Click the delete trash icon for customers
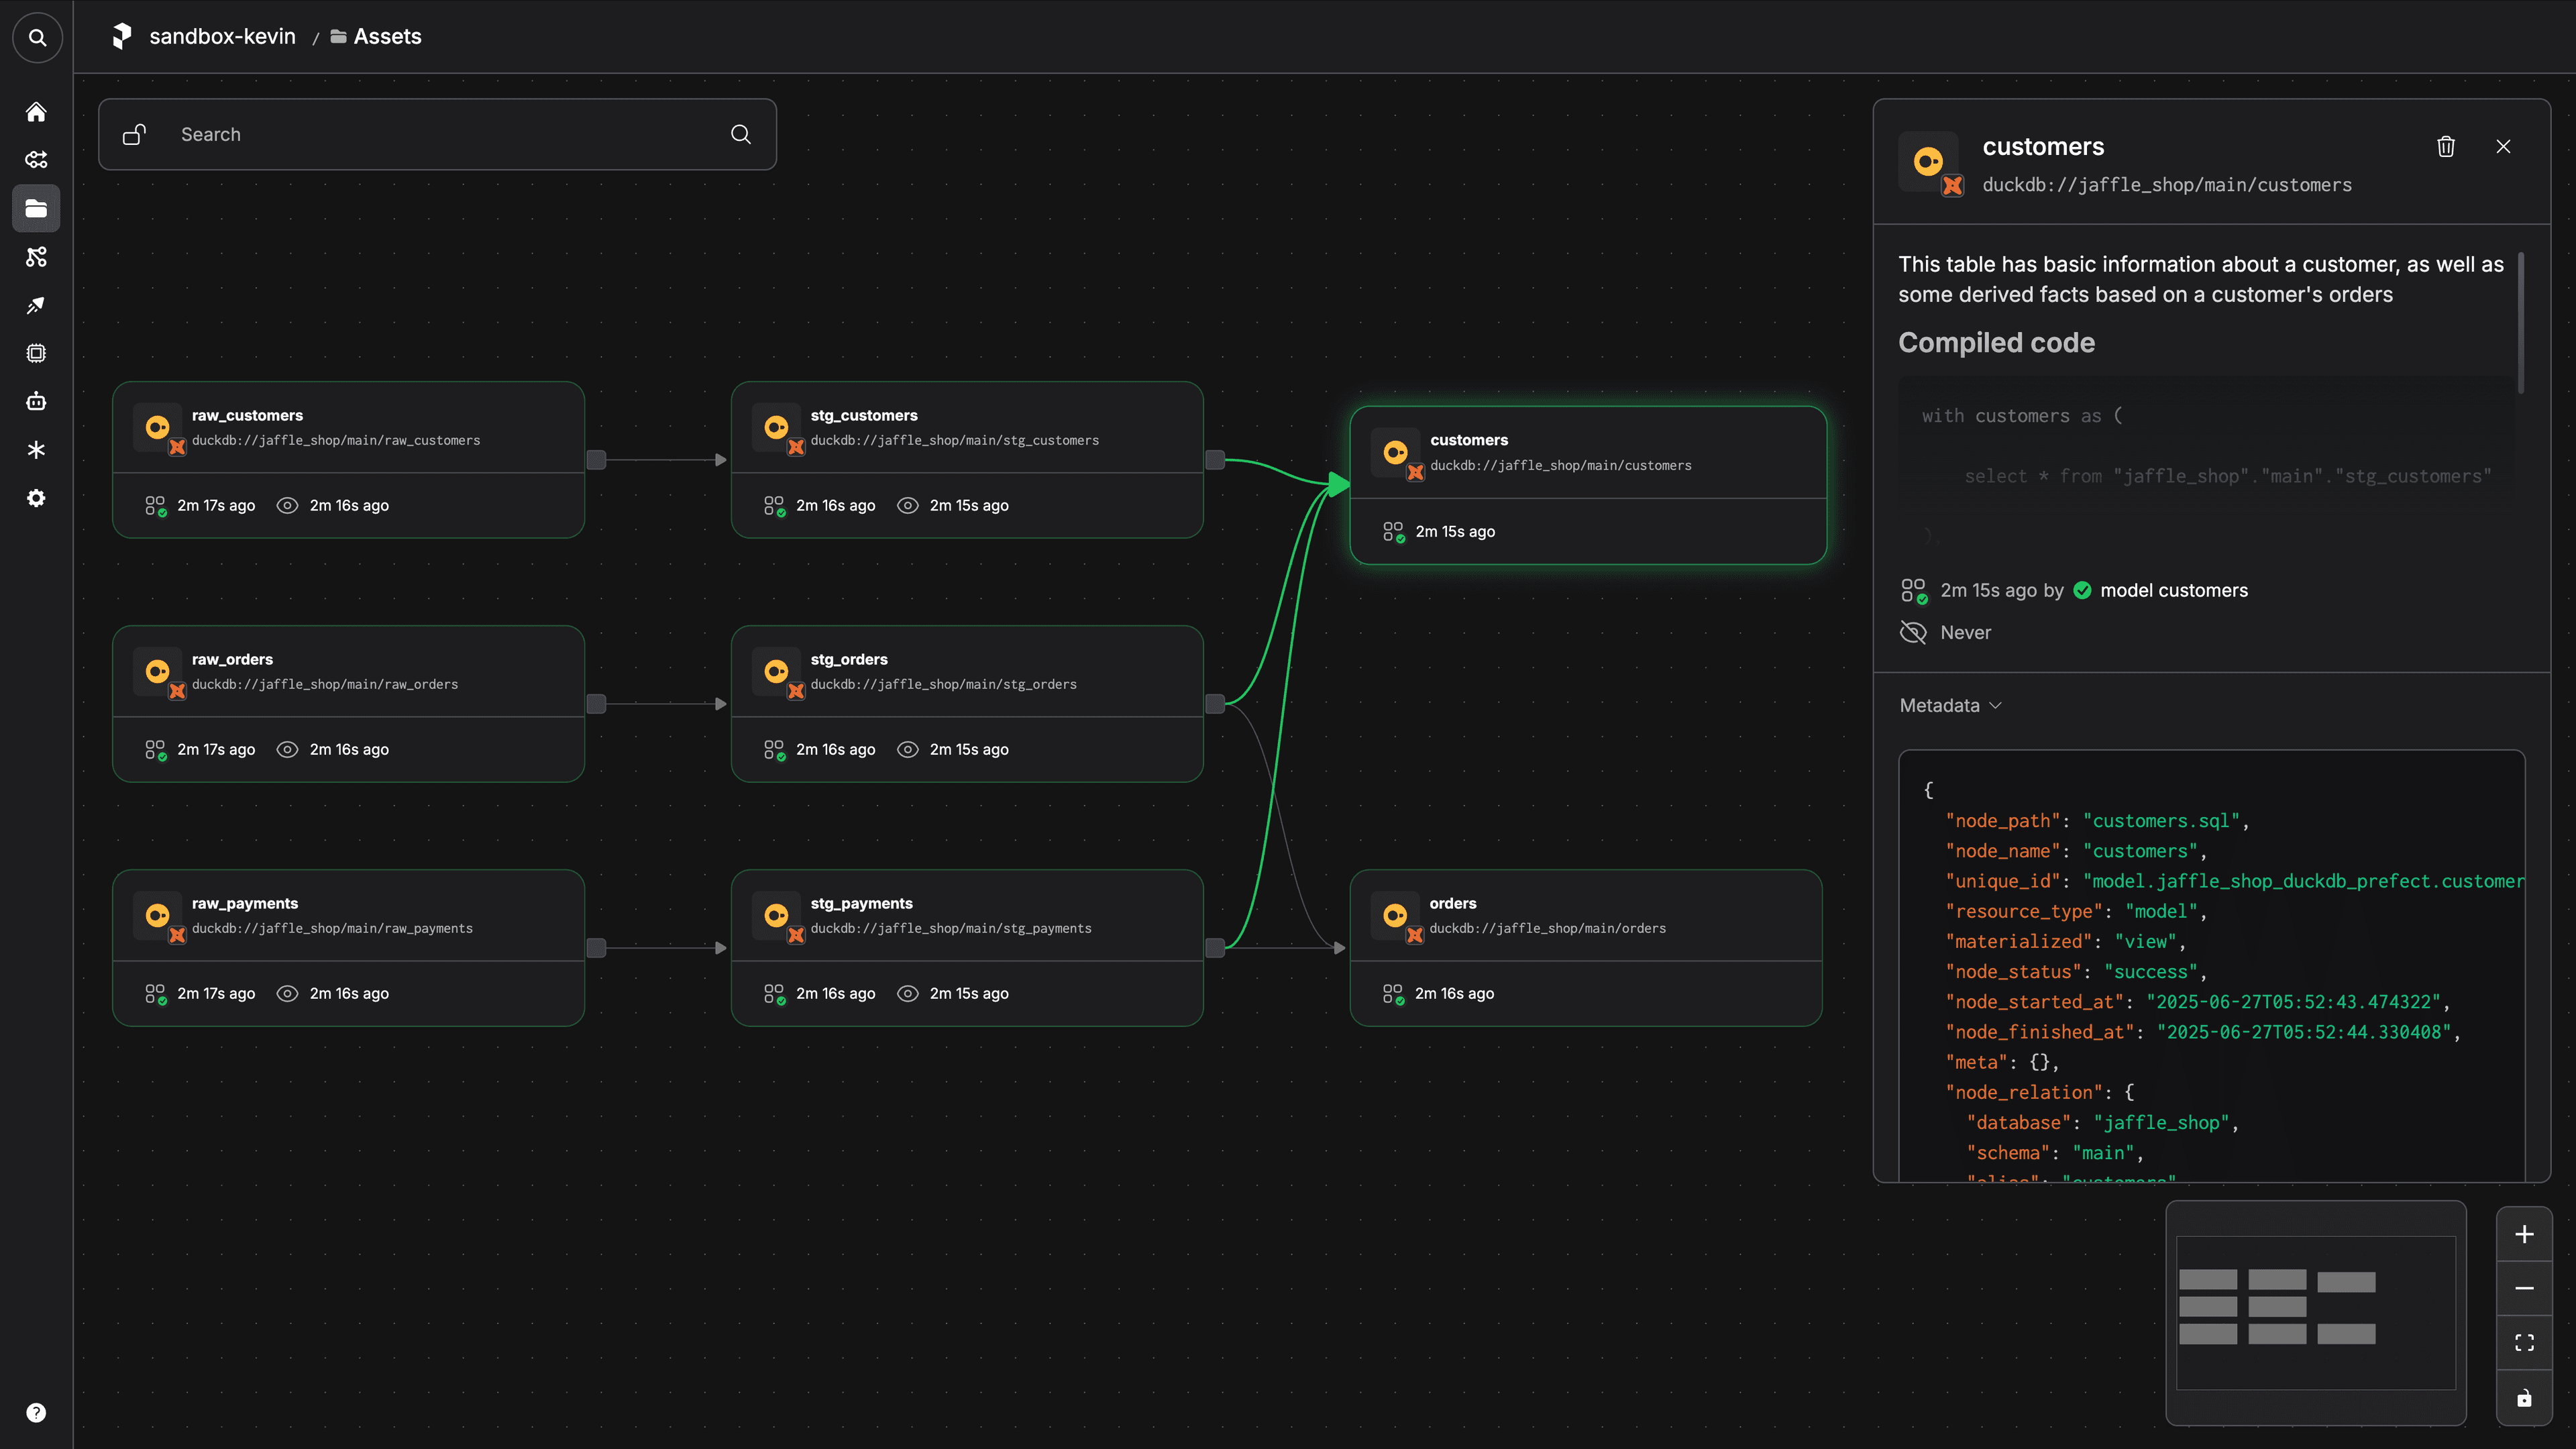This screenshot has width=2576, height=1449. [2445, 147]
